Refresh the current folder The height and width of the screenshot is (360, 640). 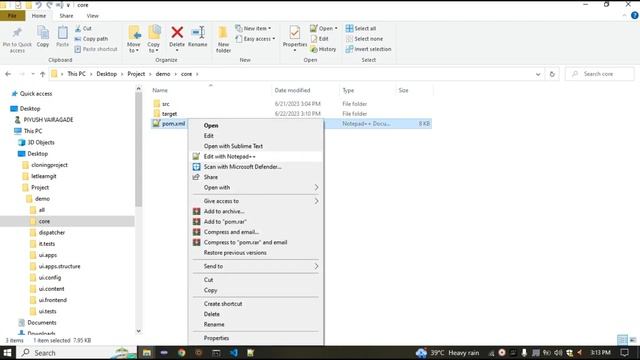tap(552, 74)
